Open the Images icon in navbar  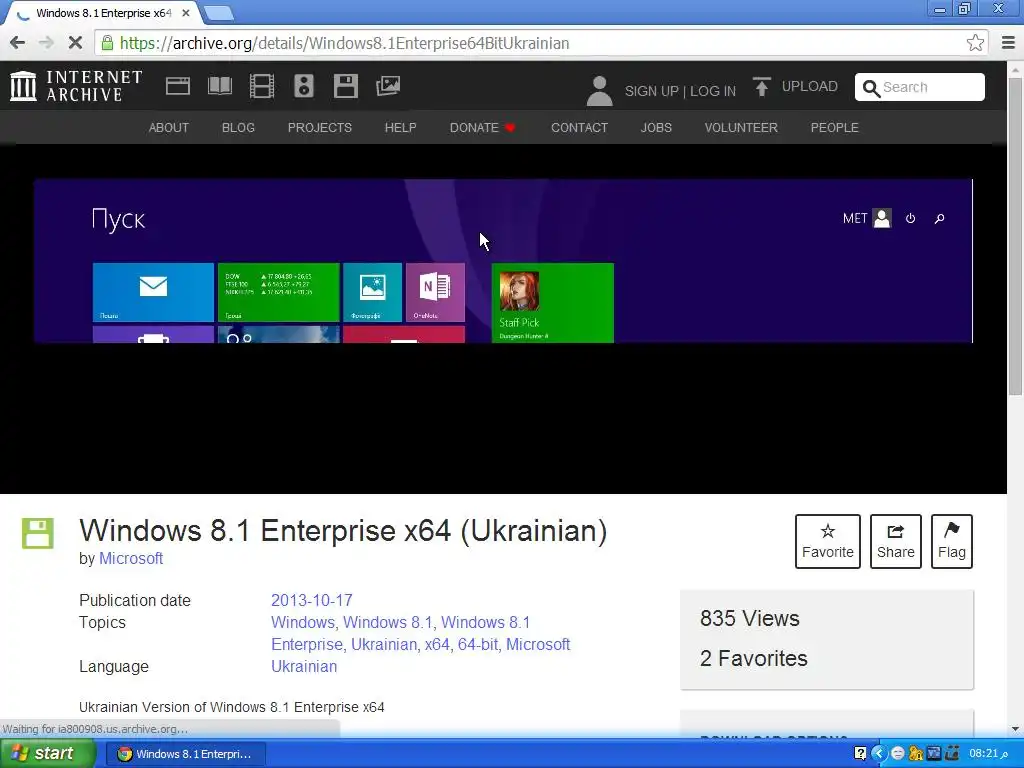pos(388,86)
